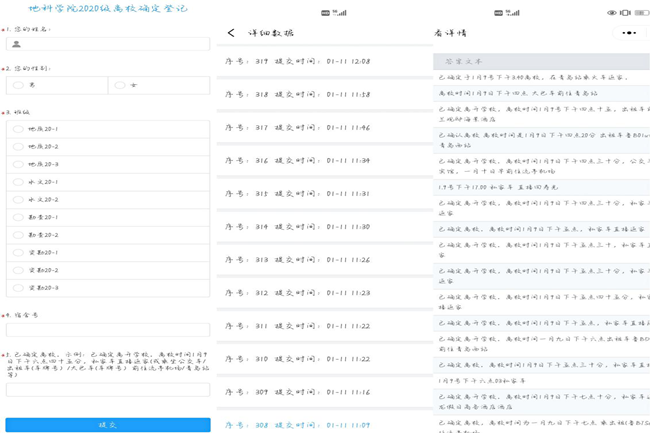Open record 序号 312 submitted 01-11 11:23
The height and width of the screenshot is (433, 650).
click(325, 293)
